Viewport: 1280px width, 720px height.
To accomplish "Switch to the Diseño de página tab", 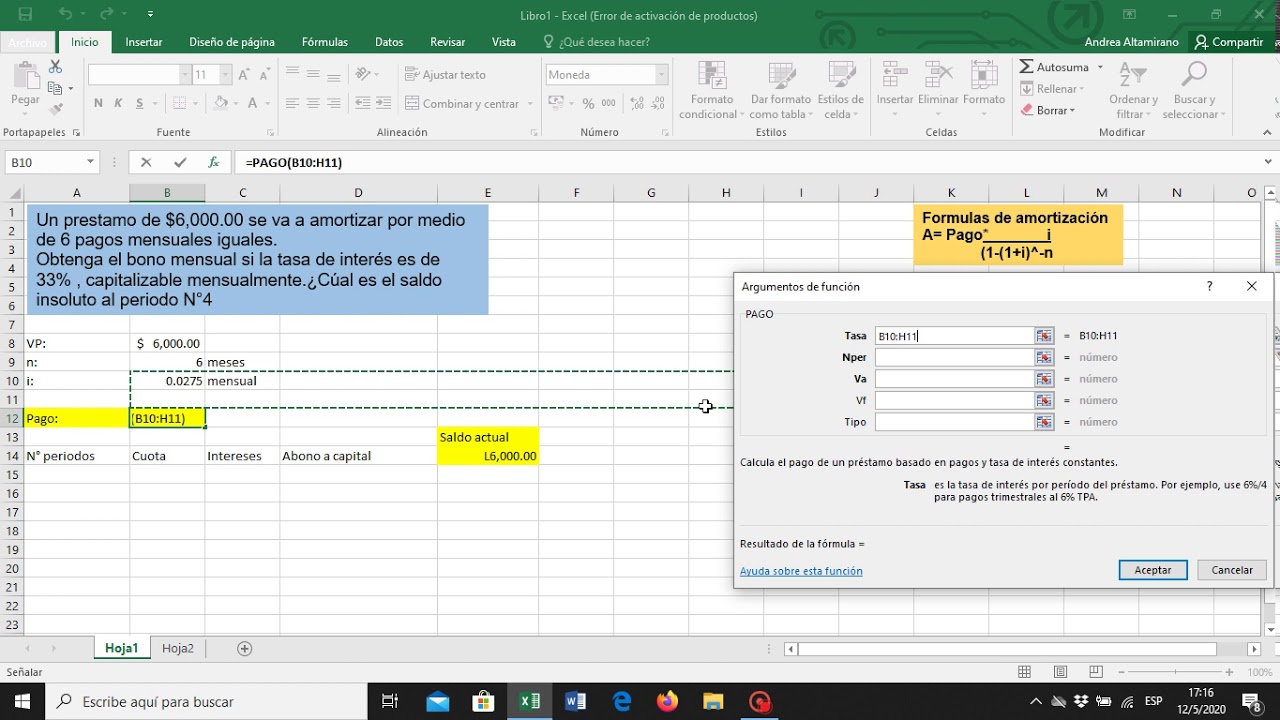I will tap(232, 42).
